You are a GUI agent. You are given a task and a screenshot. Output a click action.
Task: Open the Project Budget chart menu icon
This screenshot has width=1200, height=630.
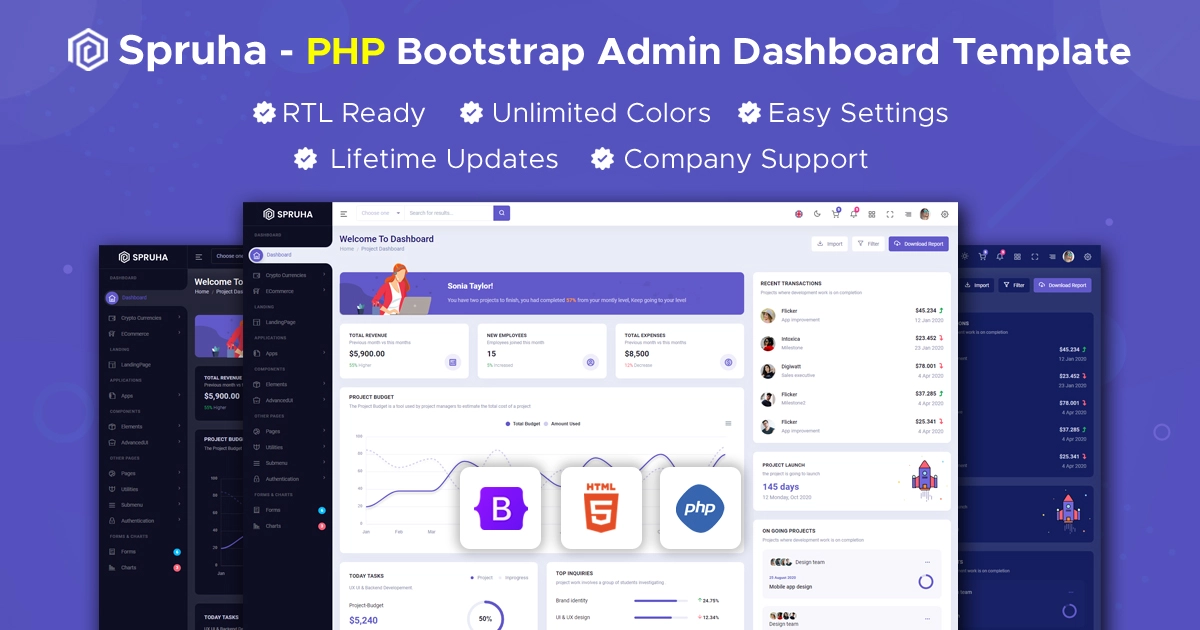728,423
